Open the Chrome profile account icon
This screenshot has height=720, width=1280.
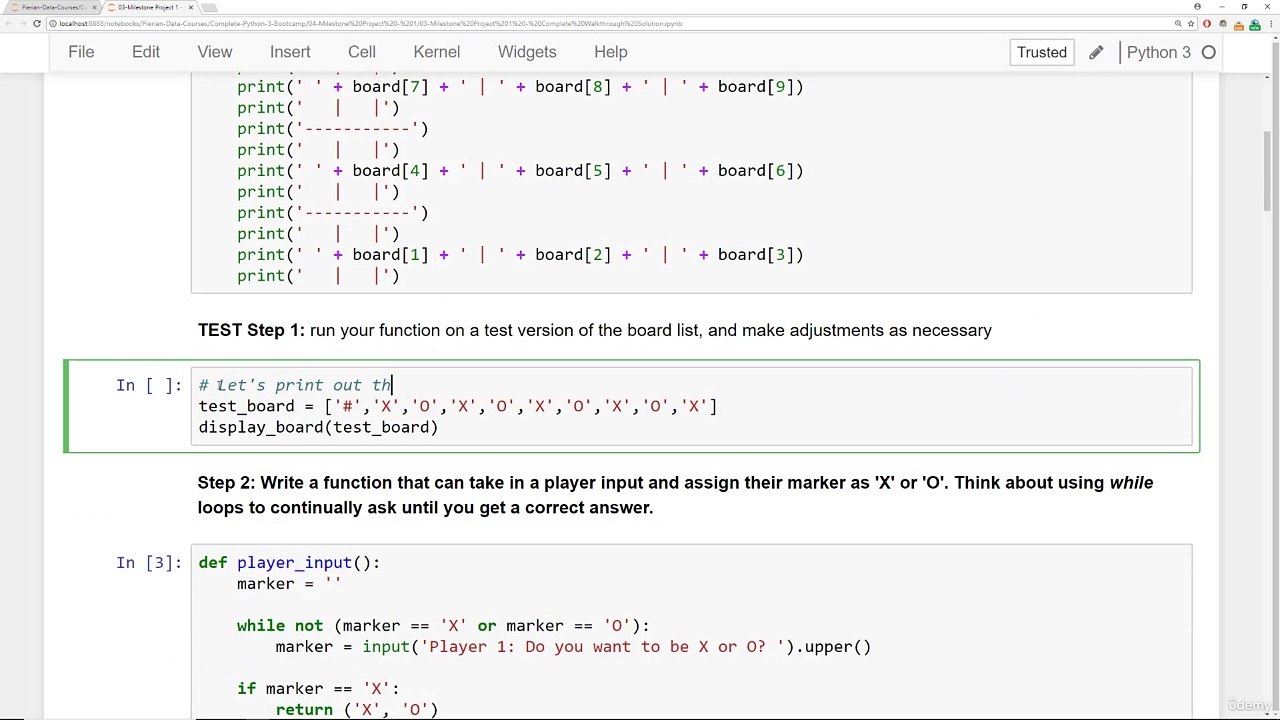[1197, 7]
